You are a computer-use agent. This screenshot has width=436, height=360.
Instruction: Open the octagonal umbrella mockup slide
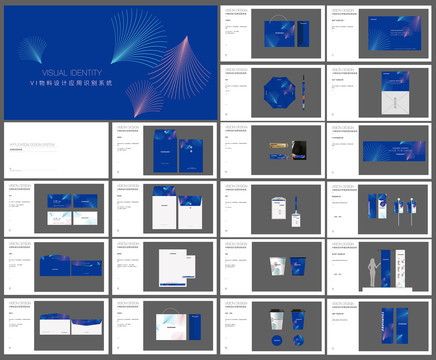[272, 92]
